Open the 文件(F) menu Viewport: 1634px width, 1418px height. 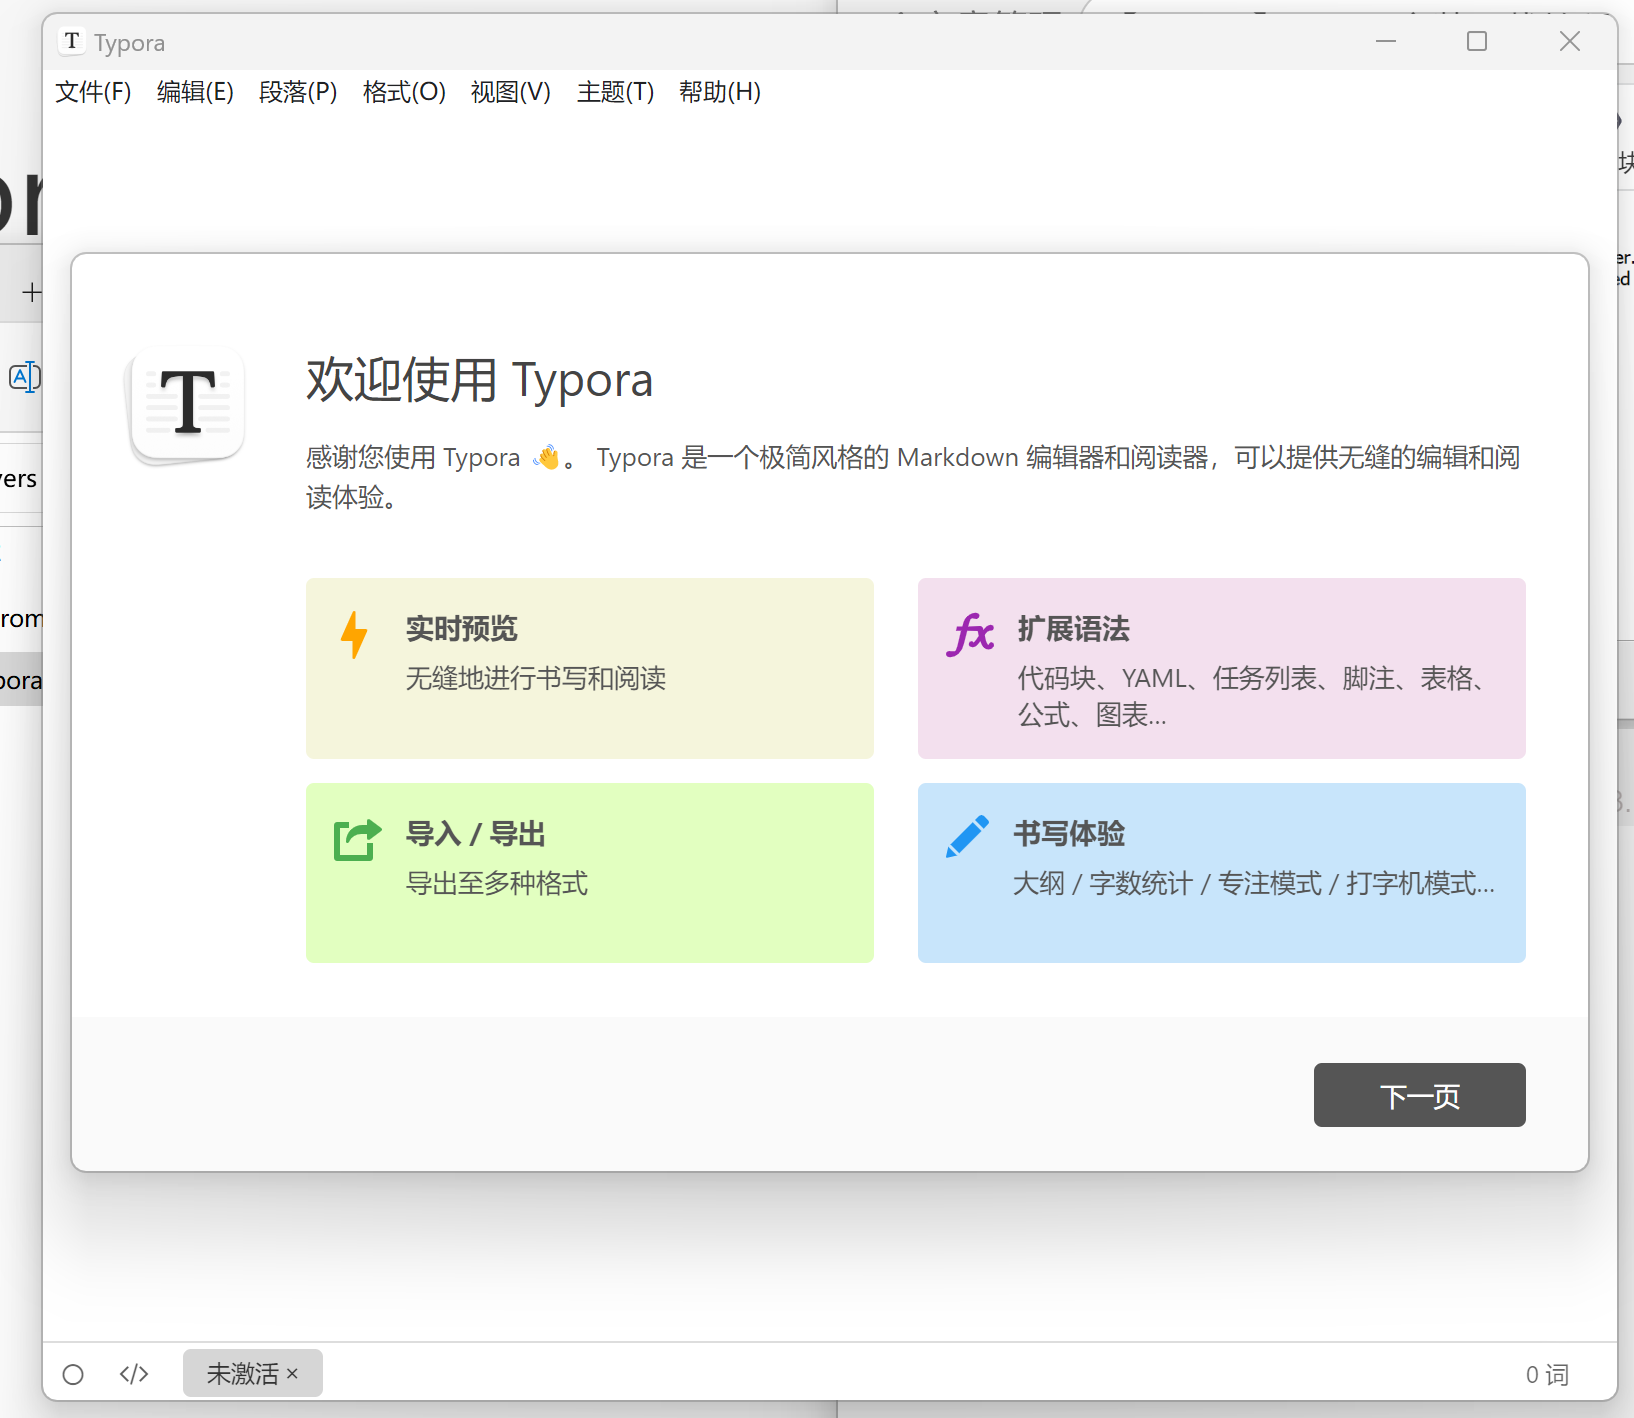click(92, 92)
